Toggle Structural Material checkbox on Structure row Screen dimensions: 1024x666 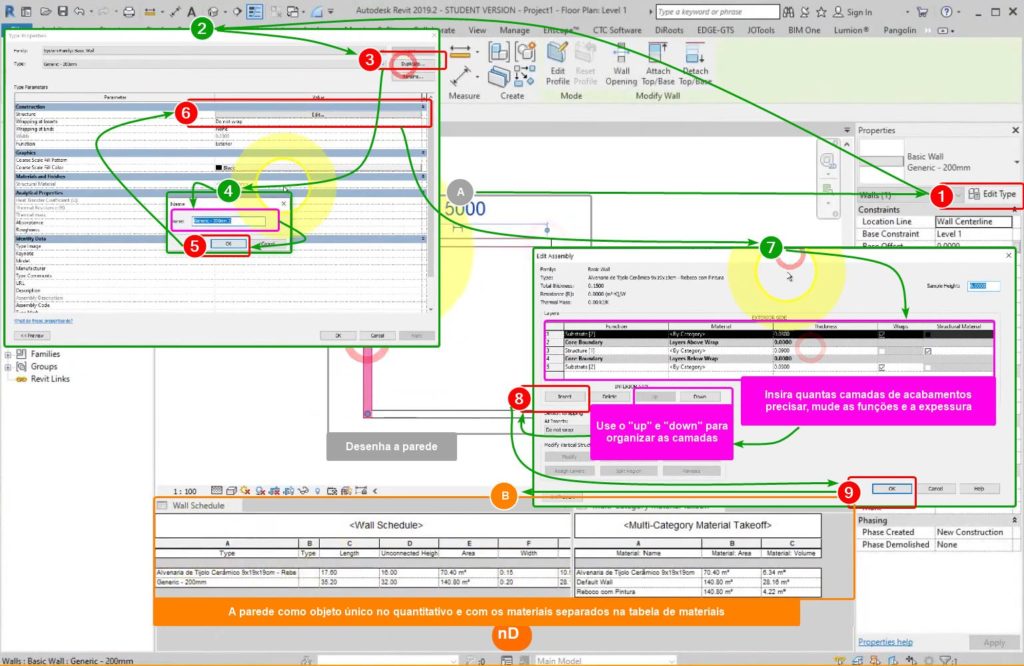[x=929, y=351]
